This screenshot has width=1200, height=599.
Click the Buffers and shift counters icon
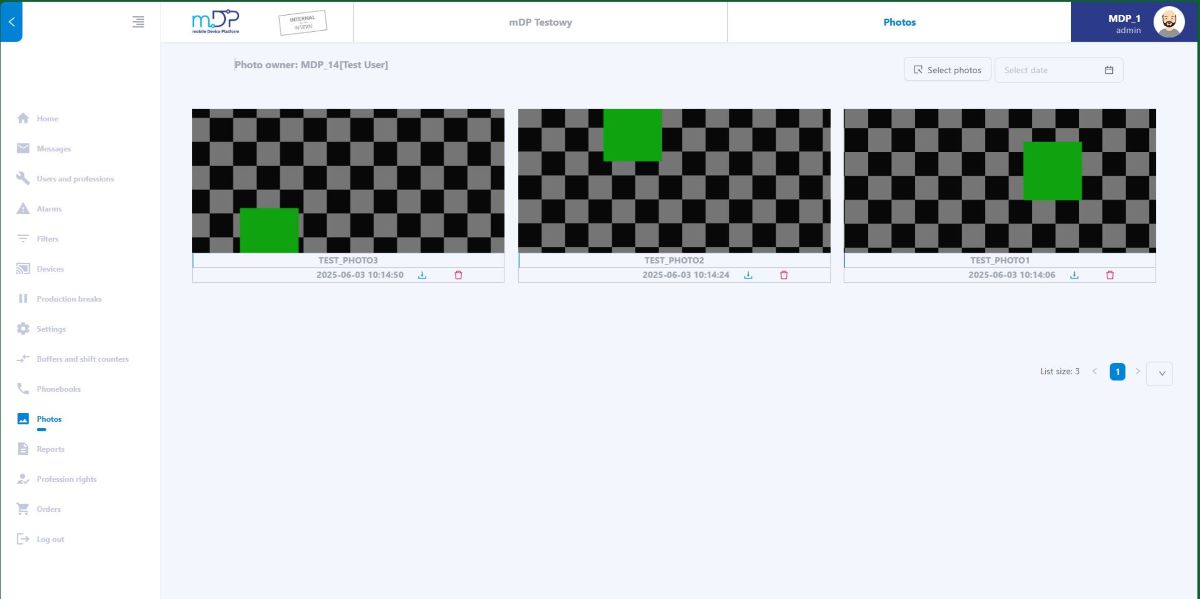(23, 359)
